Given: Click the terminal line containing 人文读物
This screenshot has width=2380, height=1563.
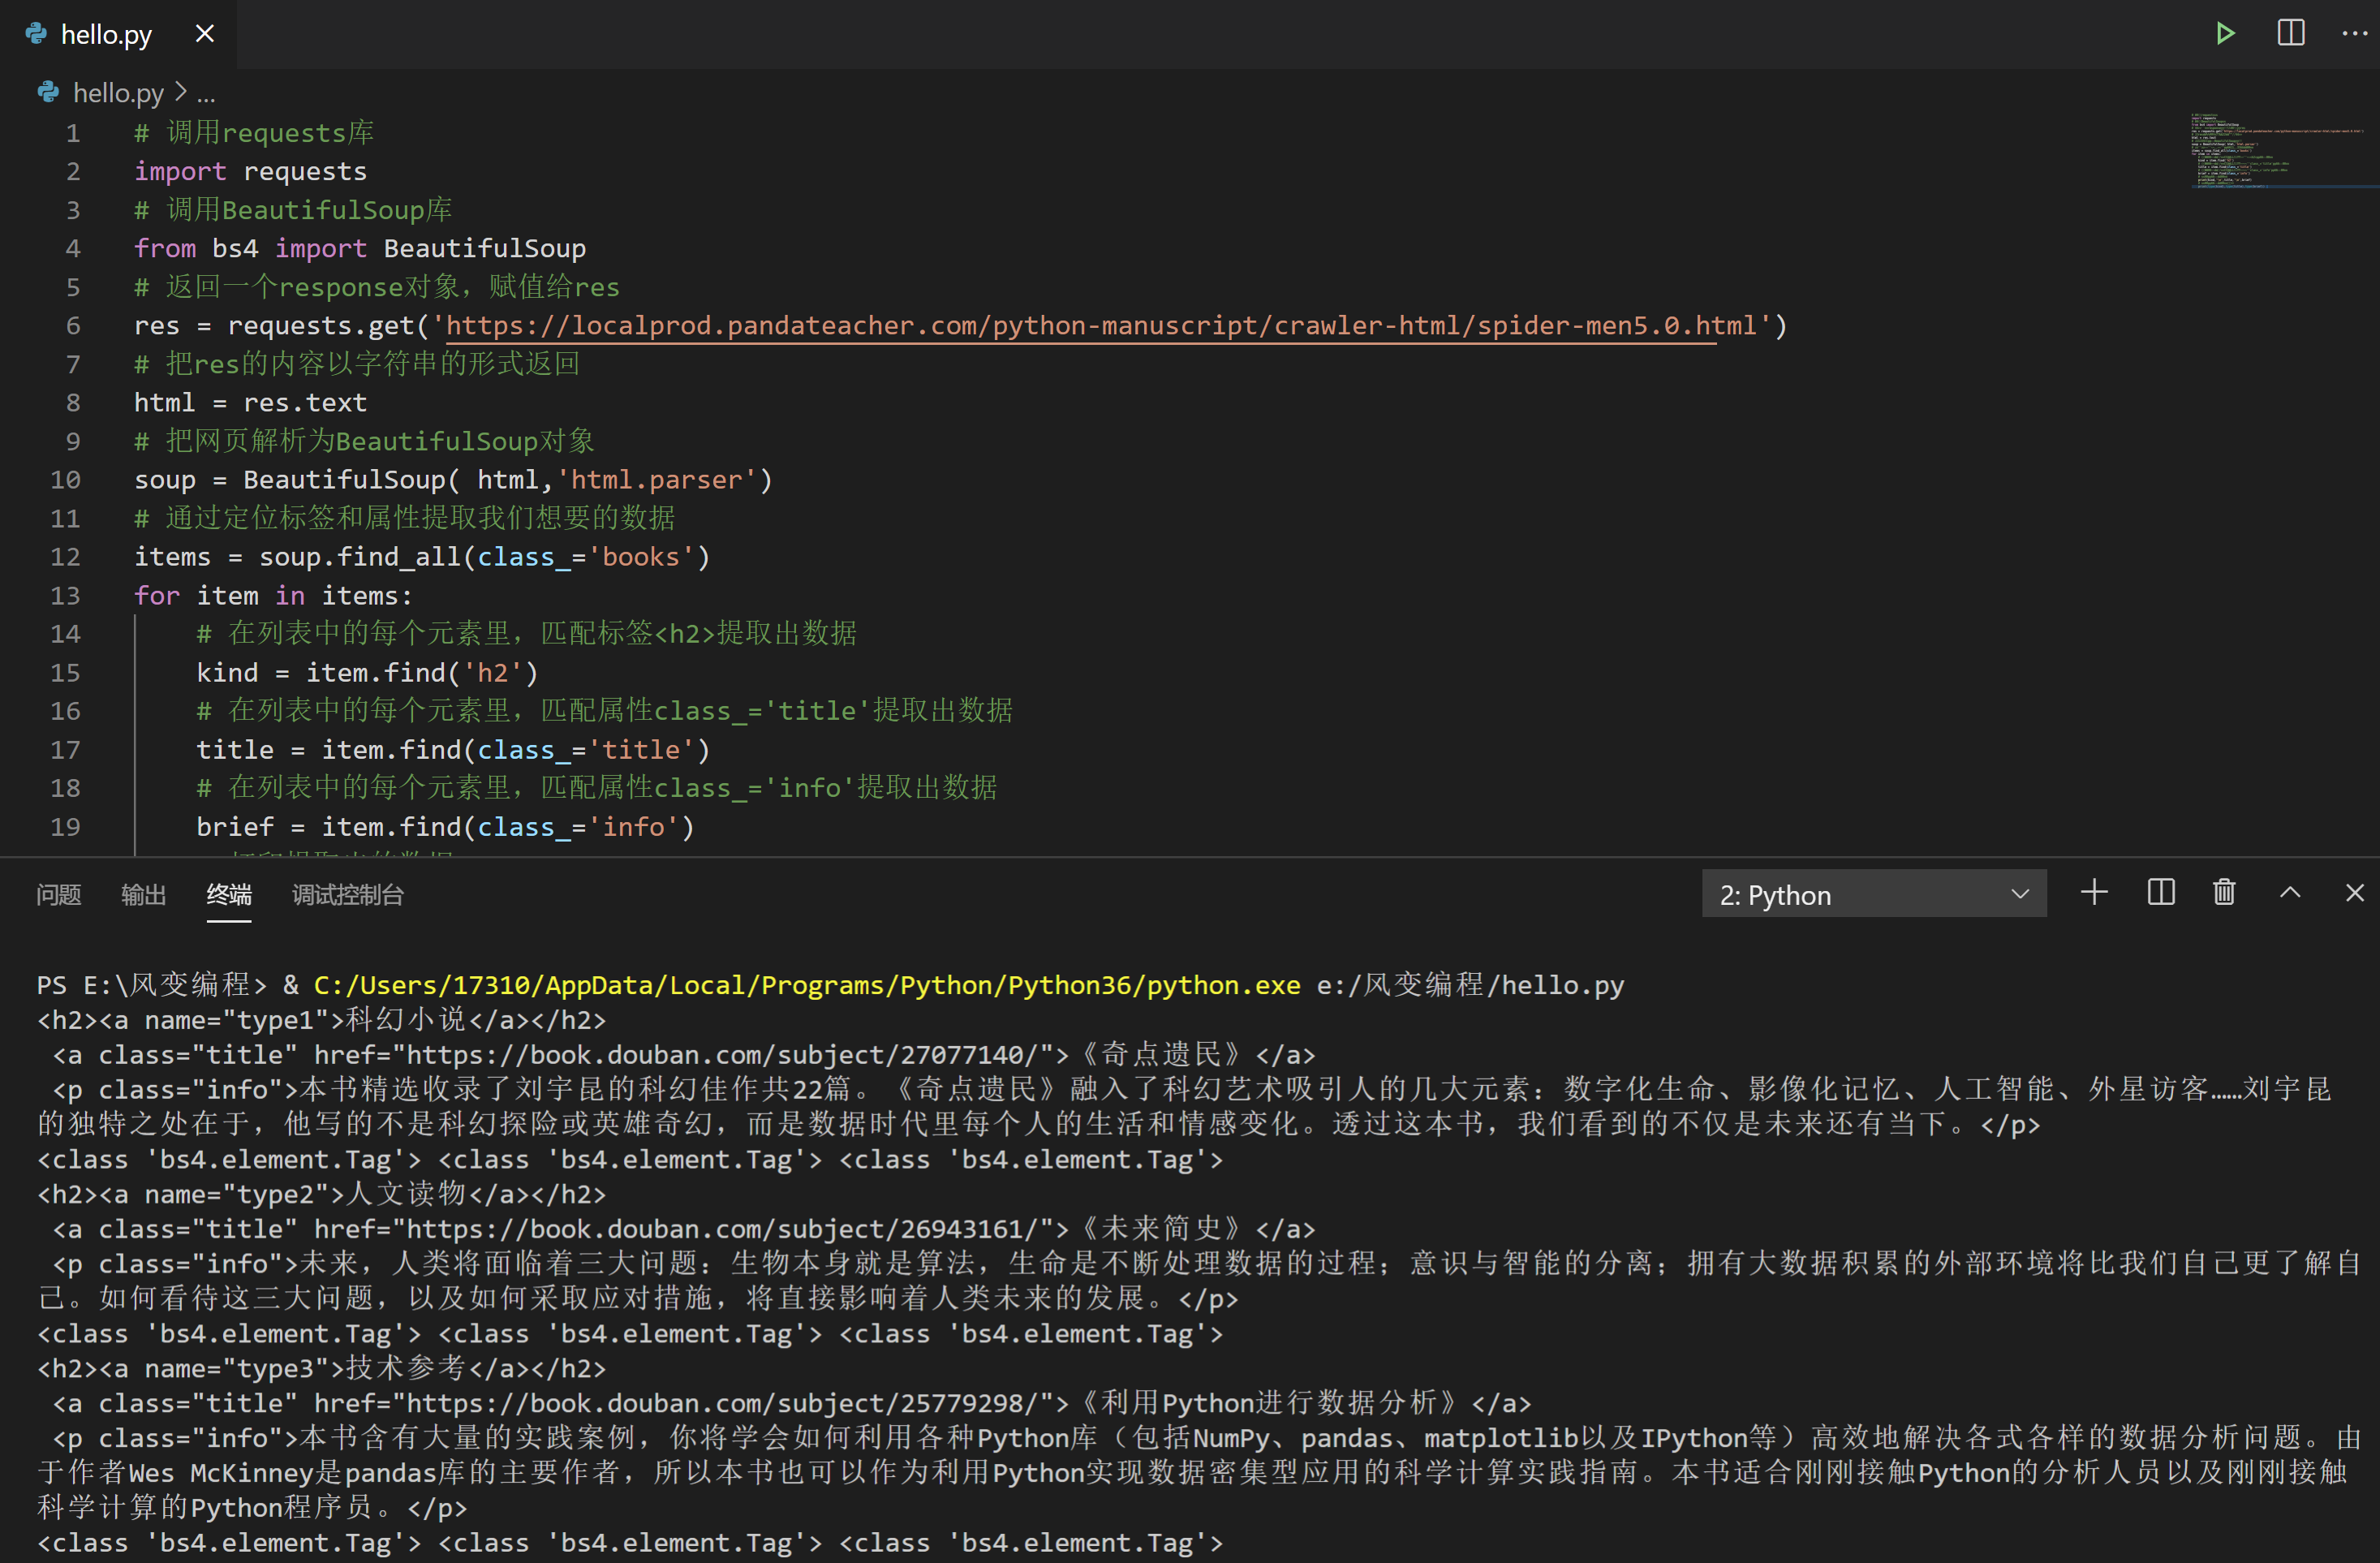Looking at the screenshot, I should [x=322, y=1194].
